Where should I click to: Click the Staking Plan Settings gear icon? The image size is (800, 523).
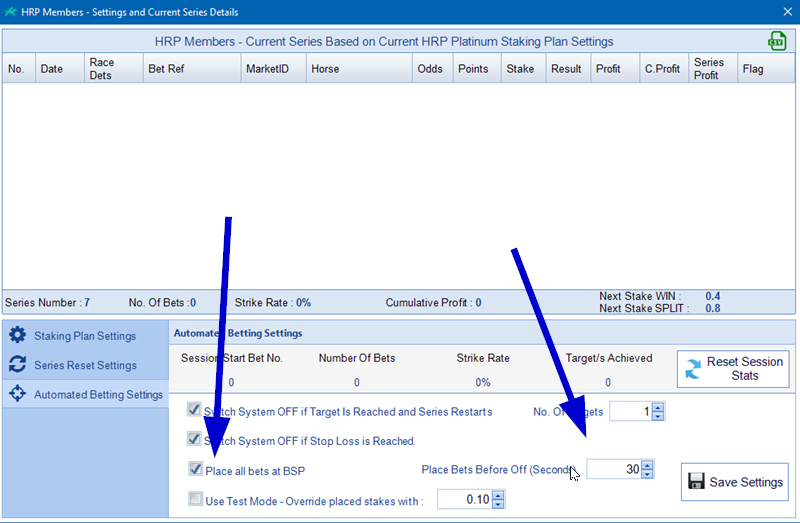[x=17, y=335]
